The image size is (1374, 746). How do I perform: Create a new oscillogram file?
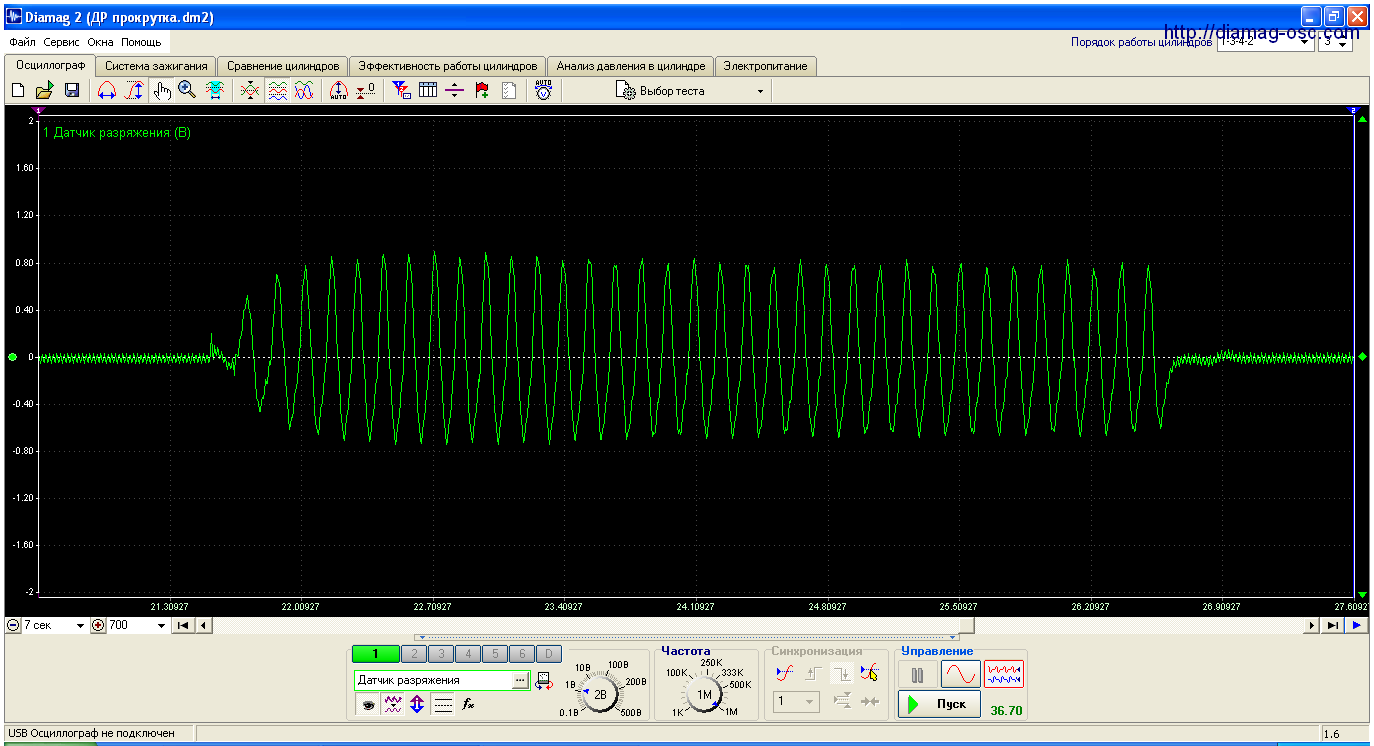(18, 90)
